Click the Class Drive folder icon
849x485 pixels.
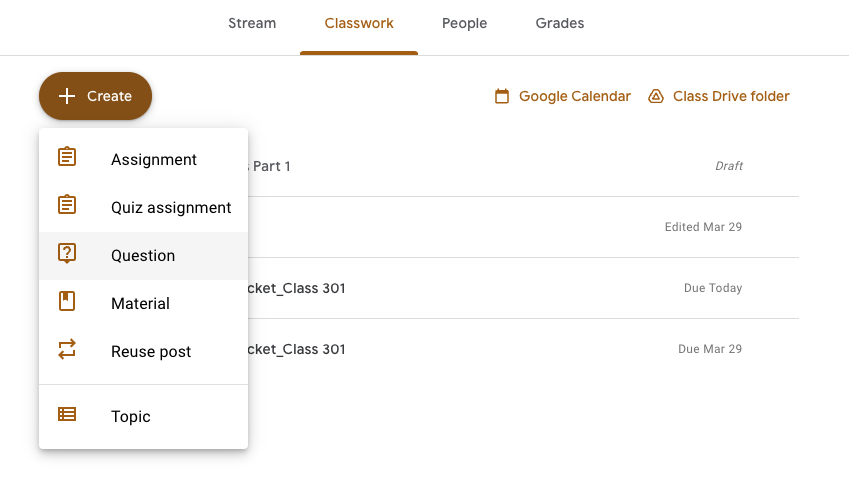[x=656, y=96]
